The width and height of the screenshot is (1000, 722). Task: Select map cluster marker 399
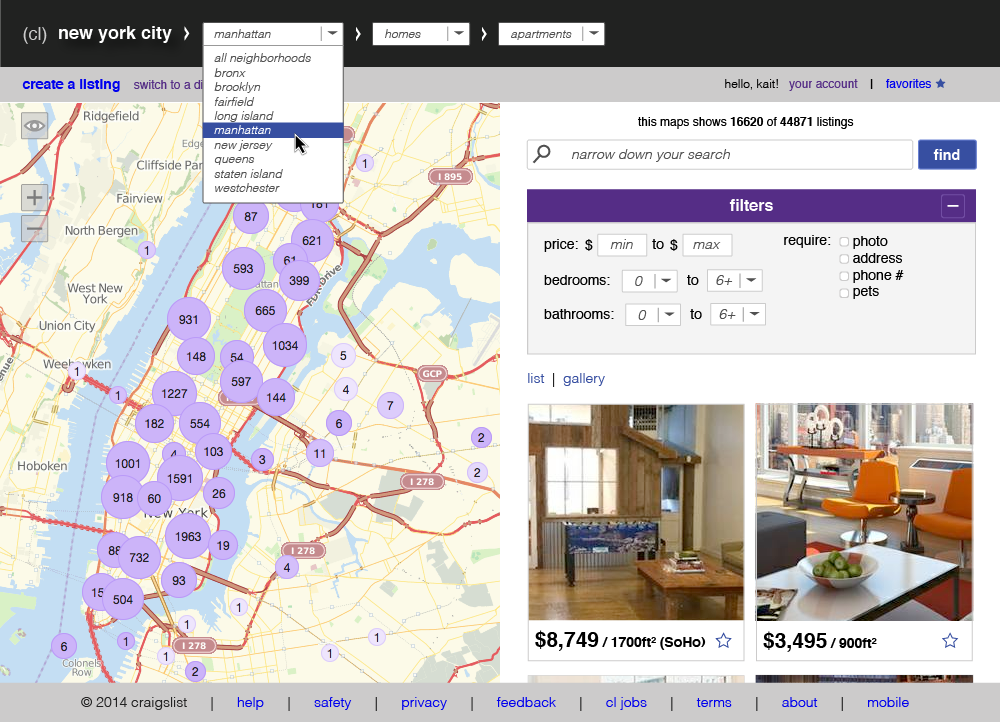[299, 281]
